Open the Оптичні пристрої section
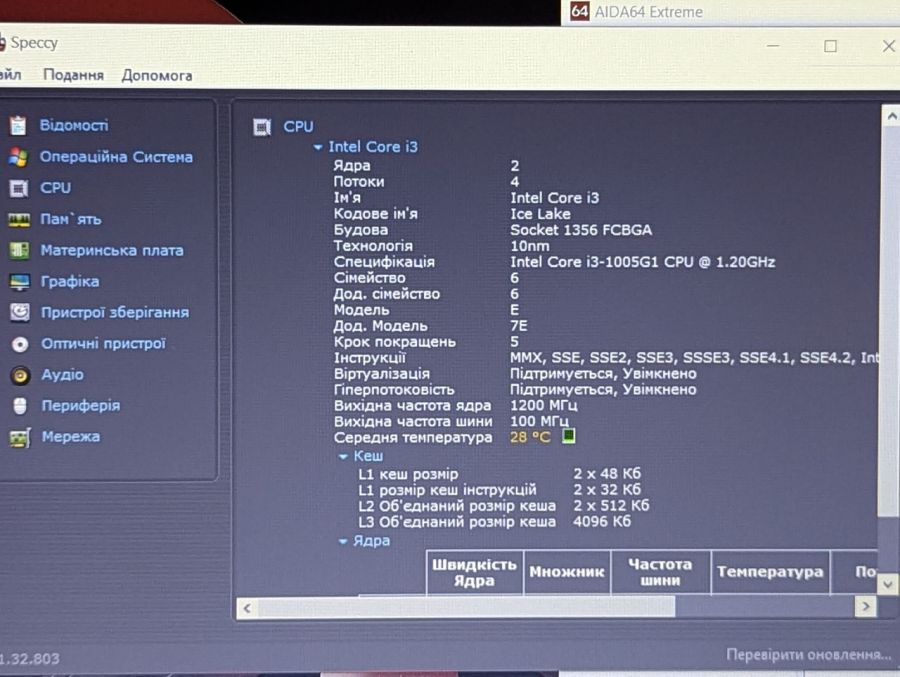Screen dimensions: 900x677 tap(103, 343)
